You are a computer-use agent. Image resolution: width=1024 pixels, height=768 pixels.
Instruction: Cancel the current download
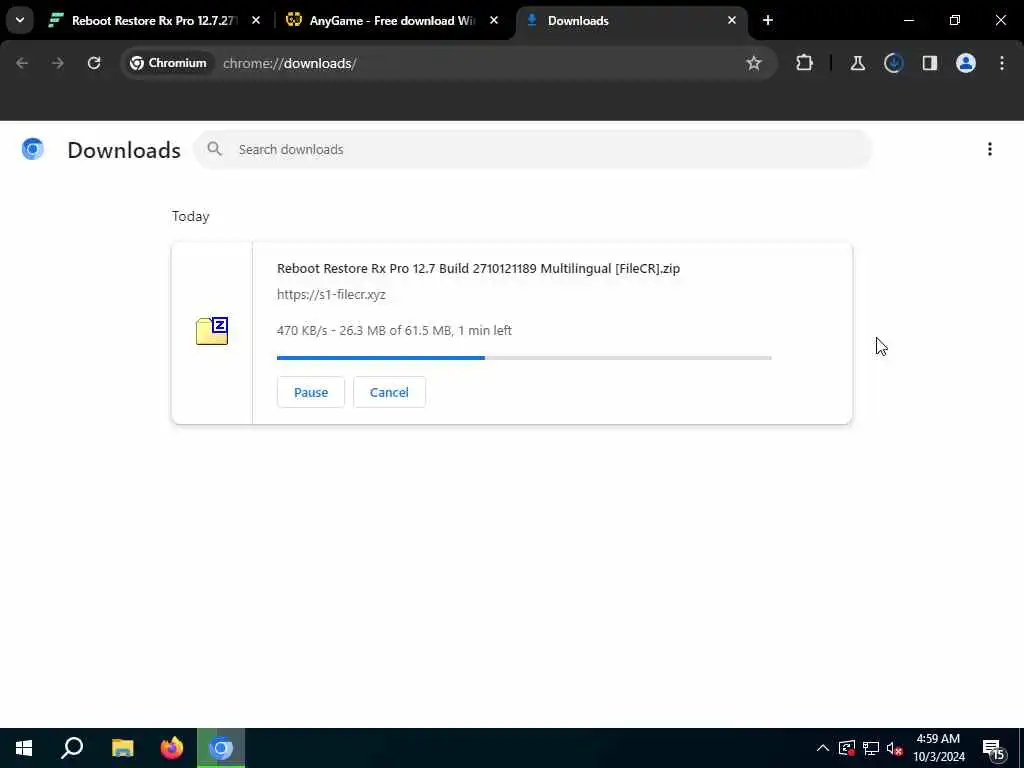(x=389, y=392)
